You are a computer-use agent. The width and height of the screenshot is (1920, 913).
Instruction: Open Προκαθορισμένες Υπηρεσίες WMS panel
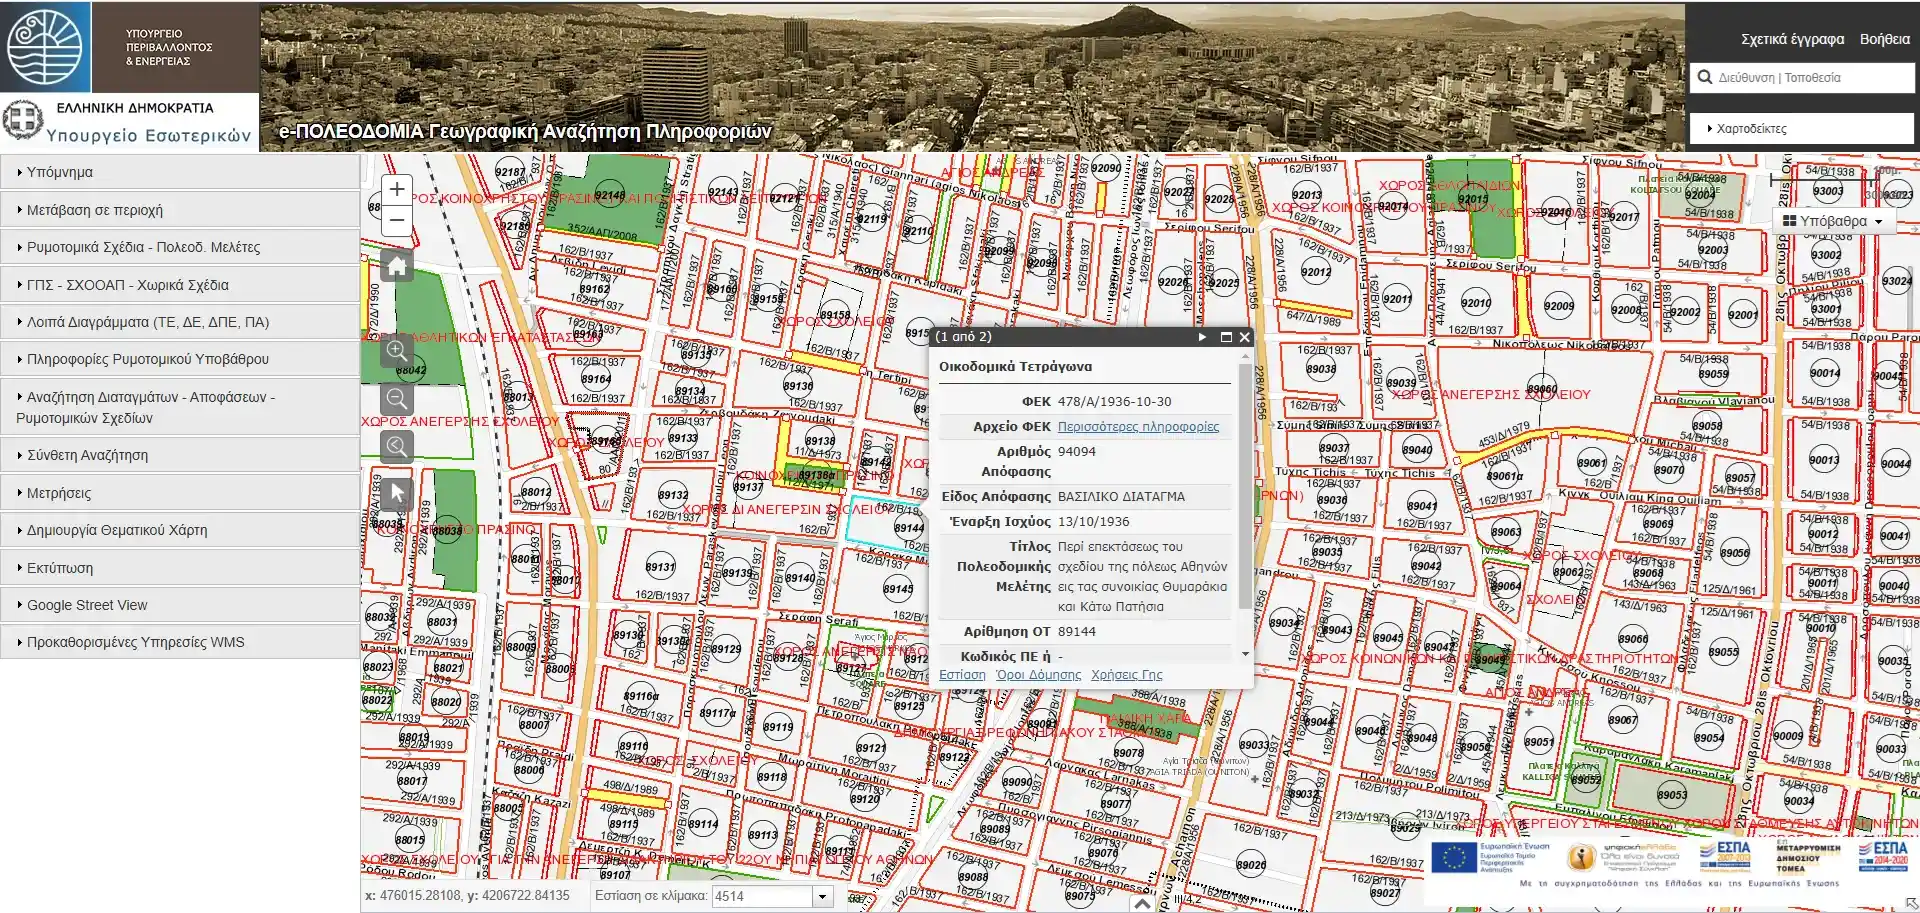180,642
